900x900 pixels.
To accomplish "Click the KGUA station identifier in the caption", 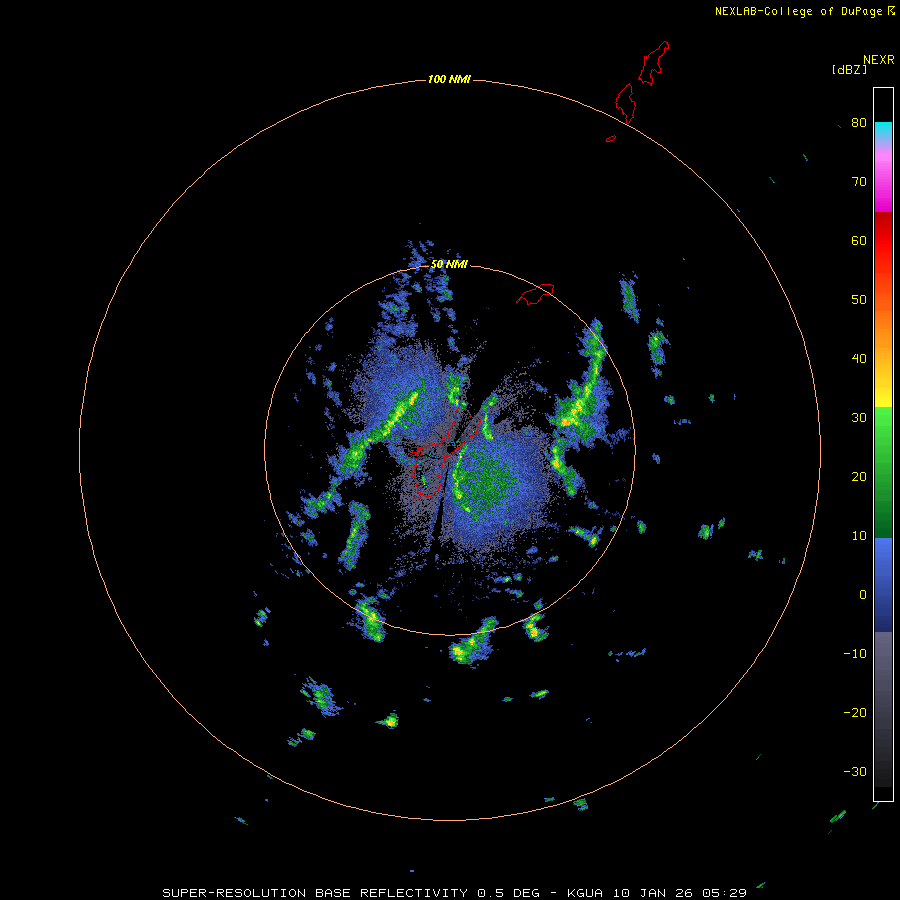I will pyautogui.click(x=586, y=893).
